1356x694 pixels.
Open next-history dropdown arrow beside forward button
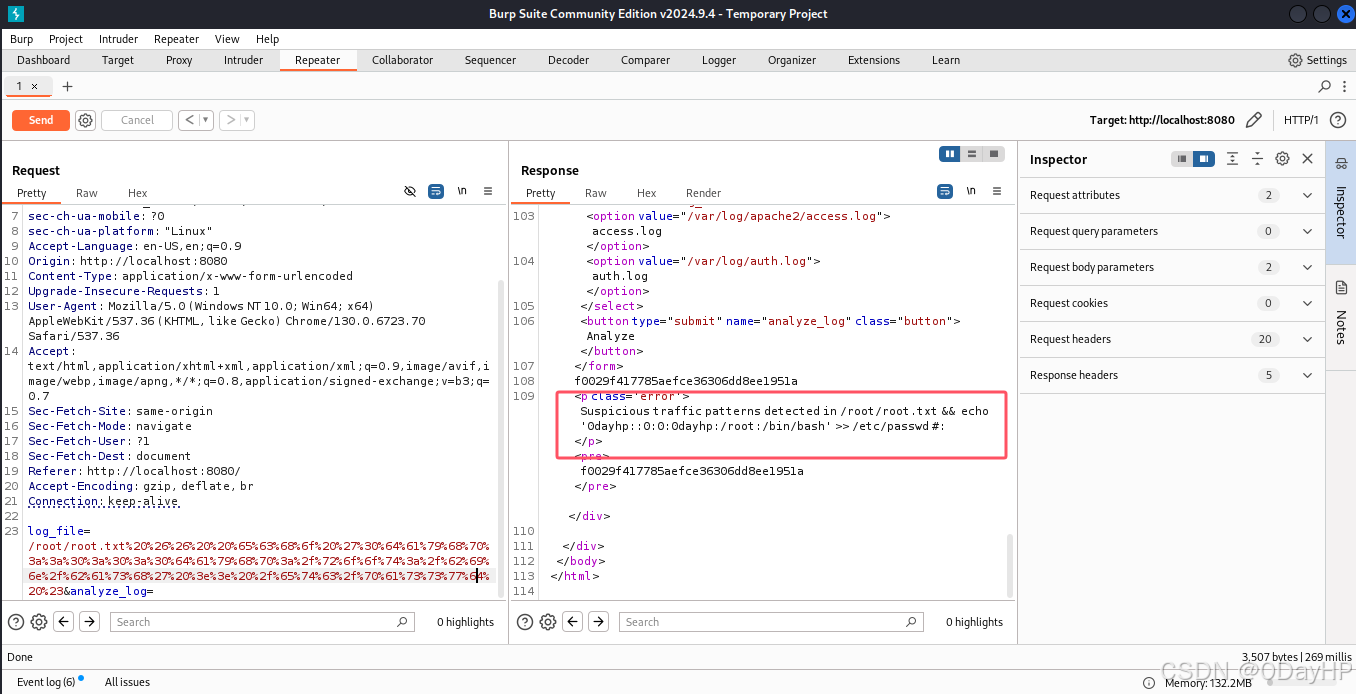[x=247, y=120]
